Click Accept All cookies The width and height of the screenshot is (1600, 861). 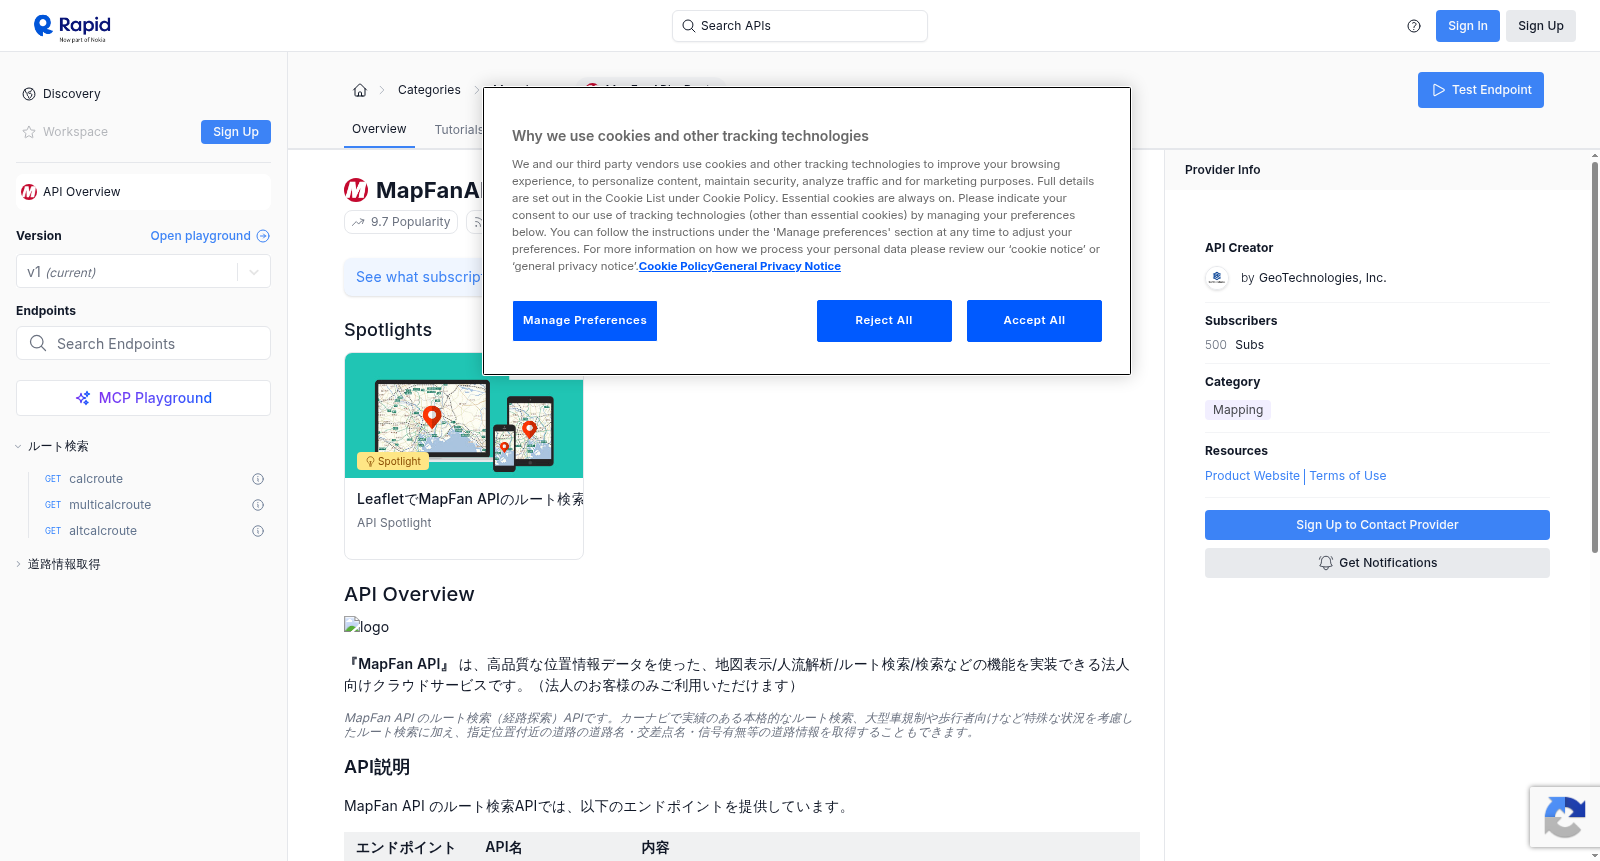(1034, 321)
